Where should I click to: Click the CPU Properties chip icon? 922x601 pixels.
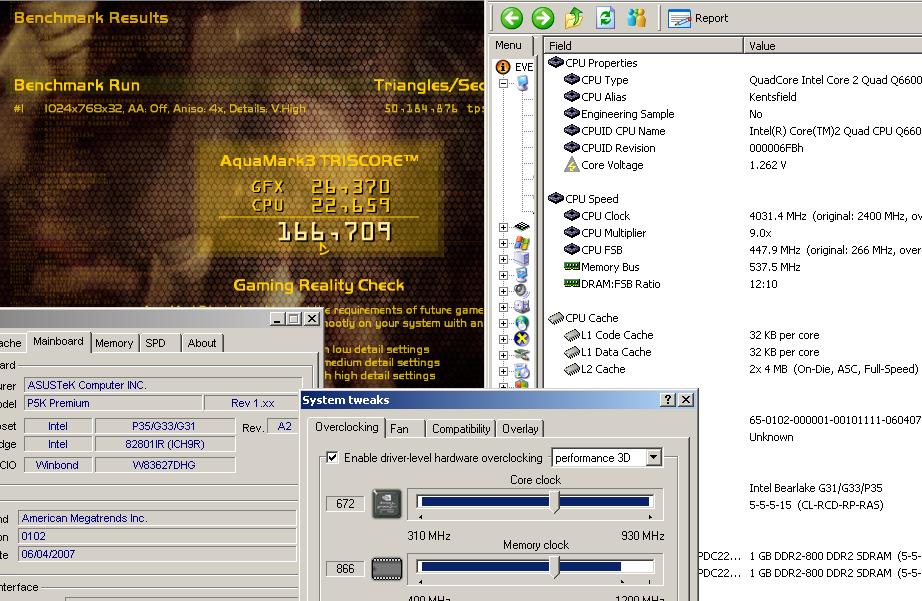[x=556, y=62]
